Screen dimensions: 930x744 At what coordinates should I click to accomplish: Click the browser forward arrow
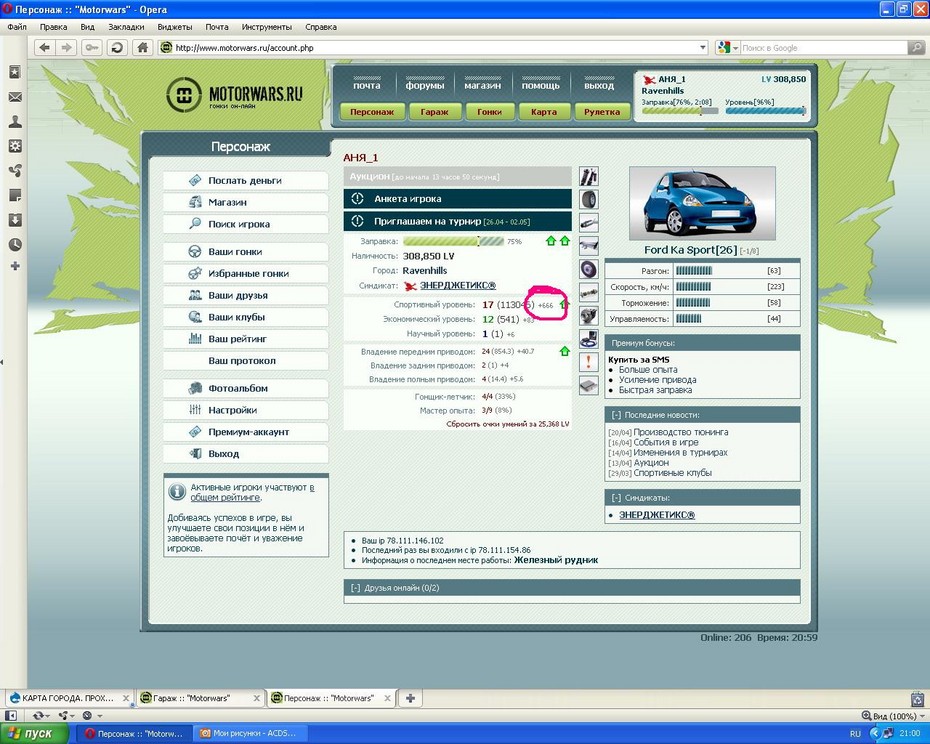[66, 47]
